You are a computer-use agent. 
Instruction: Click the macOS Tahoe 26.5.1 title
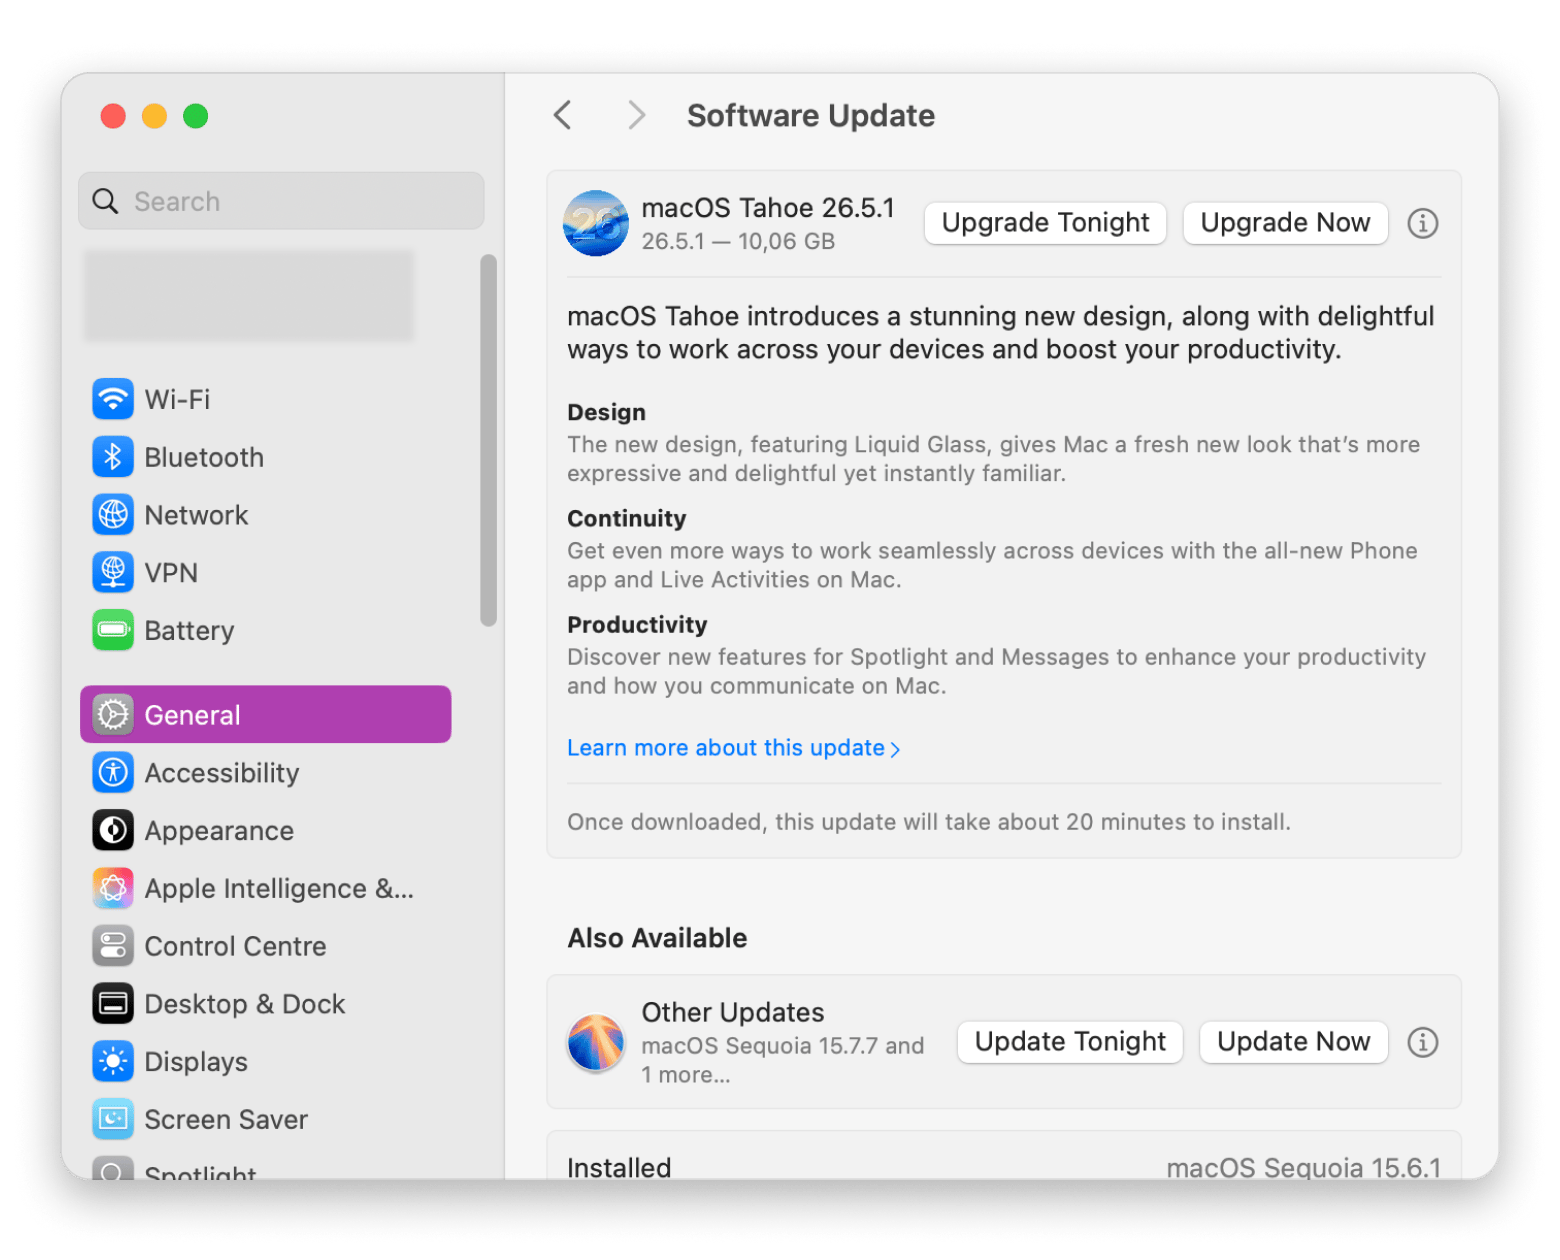tap(768, 208)
